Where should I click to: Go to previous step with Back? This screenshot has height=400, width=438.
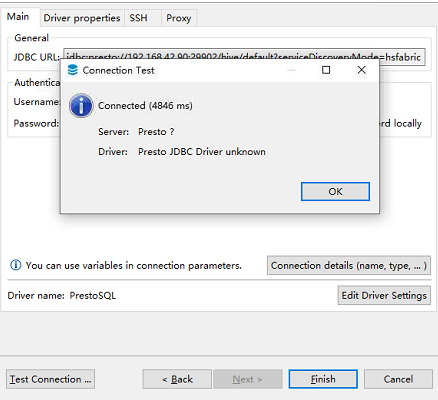(x=177, y=379)
